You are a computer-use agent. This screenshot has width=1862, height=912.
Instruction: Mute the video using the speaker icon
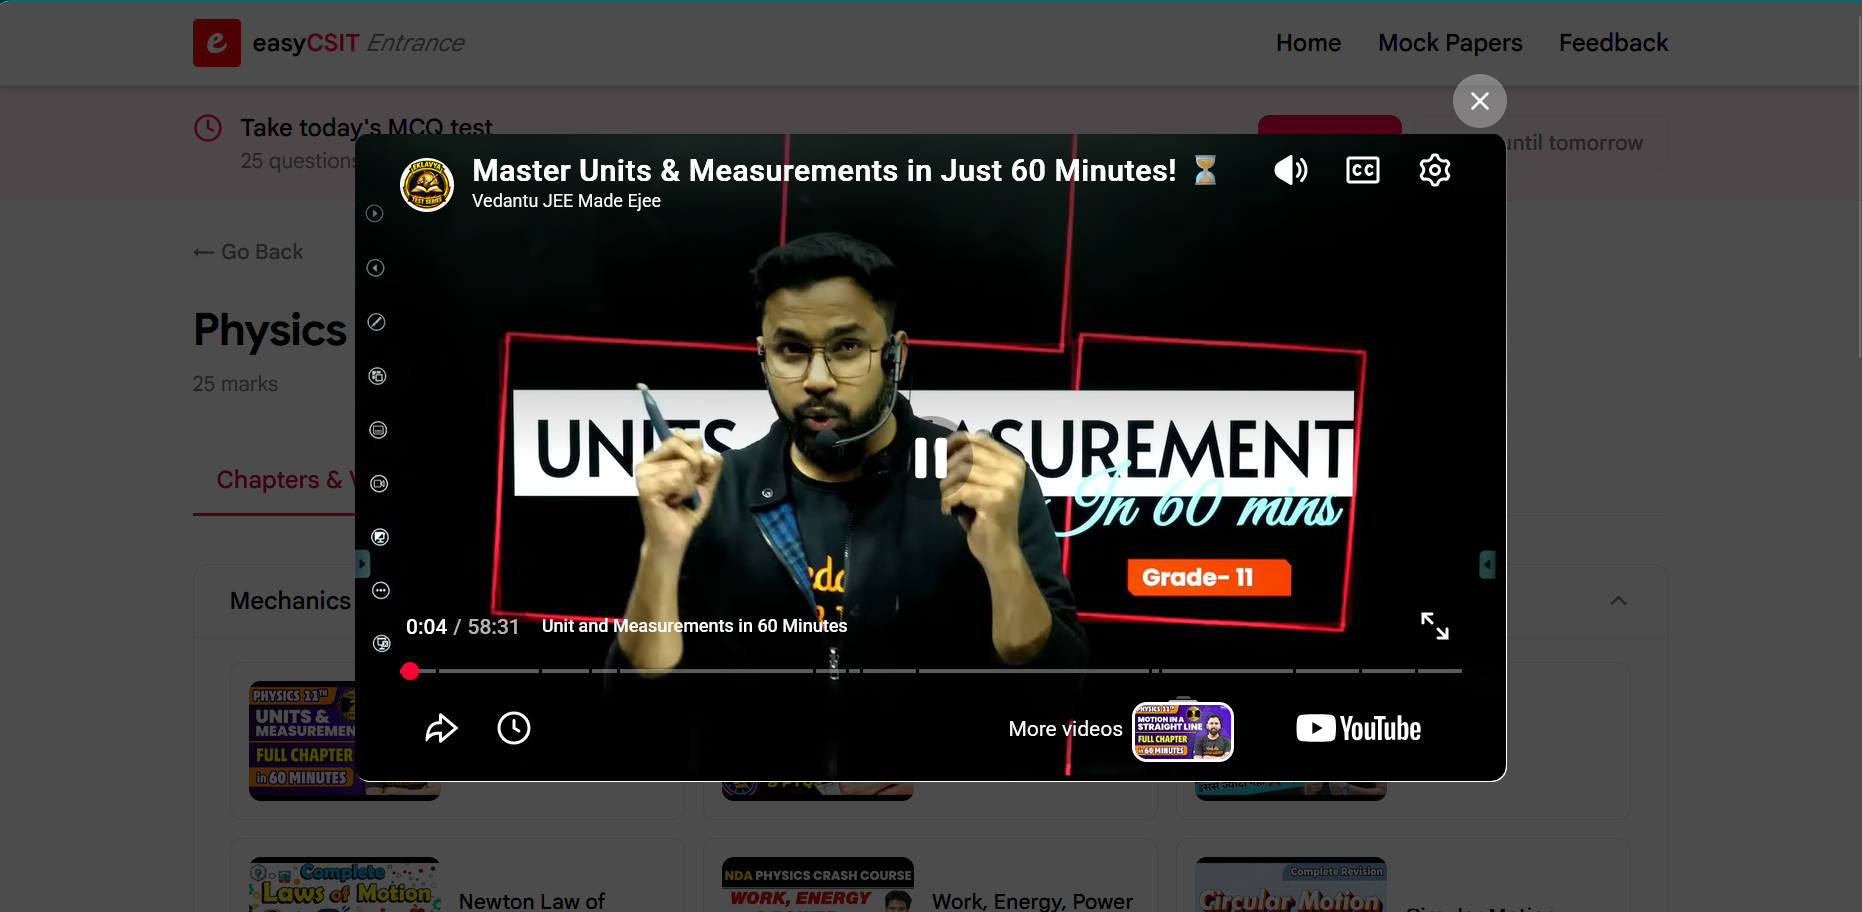(x=1290, y=170)
